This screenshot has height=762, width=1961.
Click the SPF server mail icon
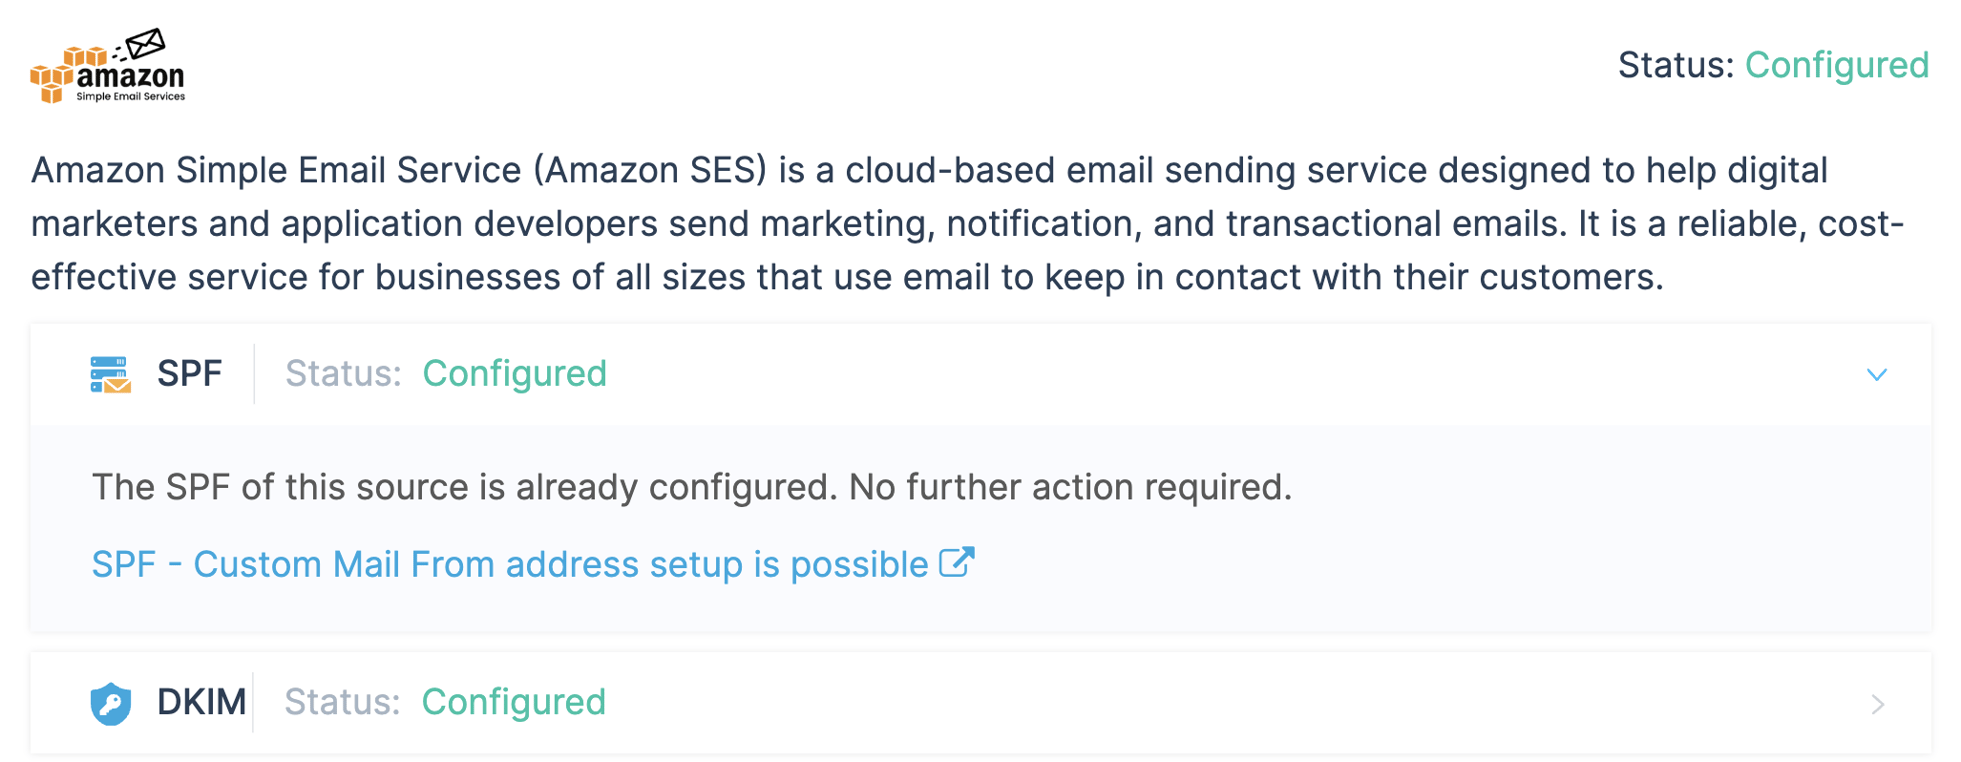pos(110,374)
